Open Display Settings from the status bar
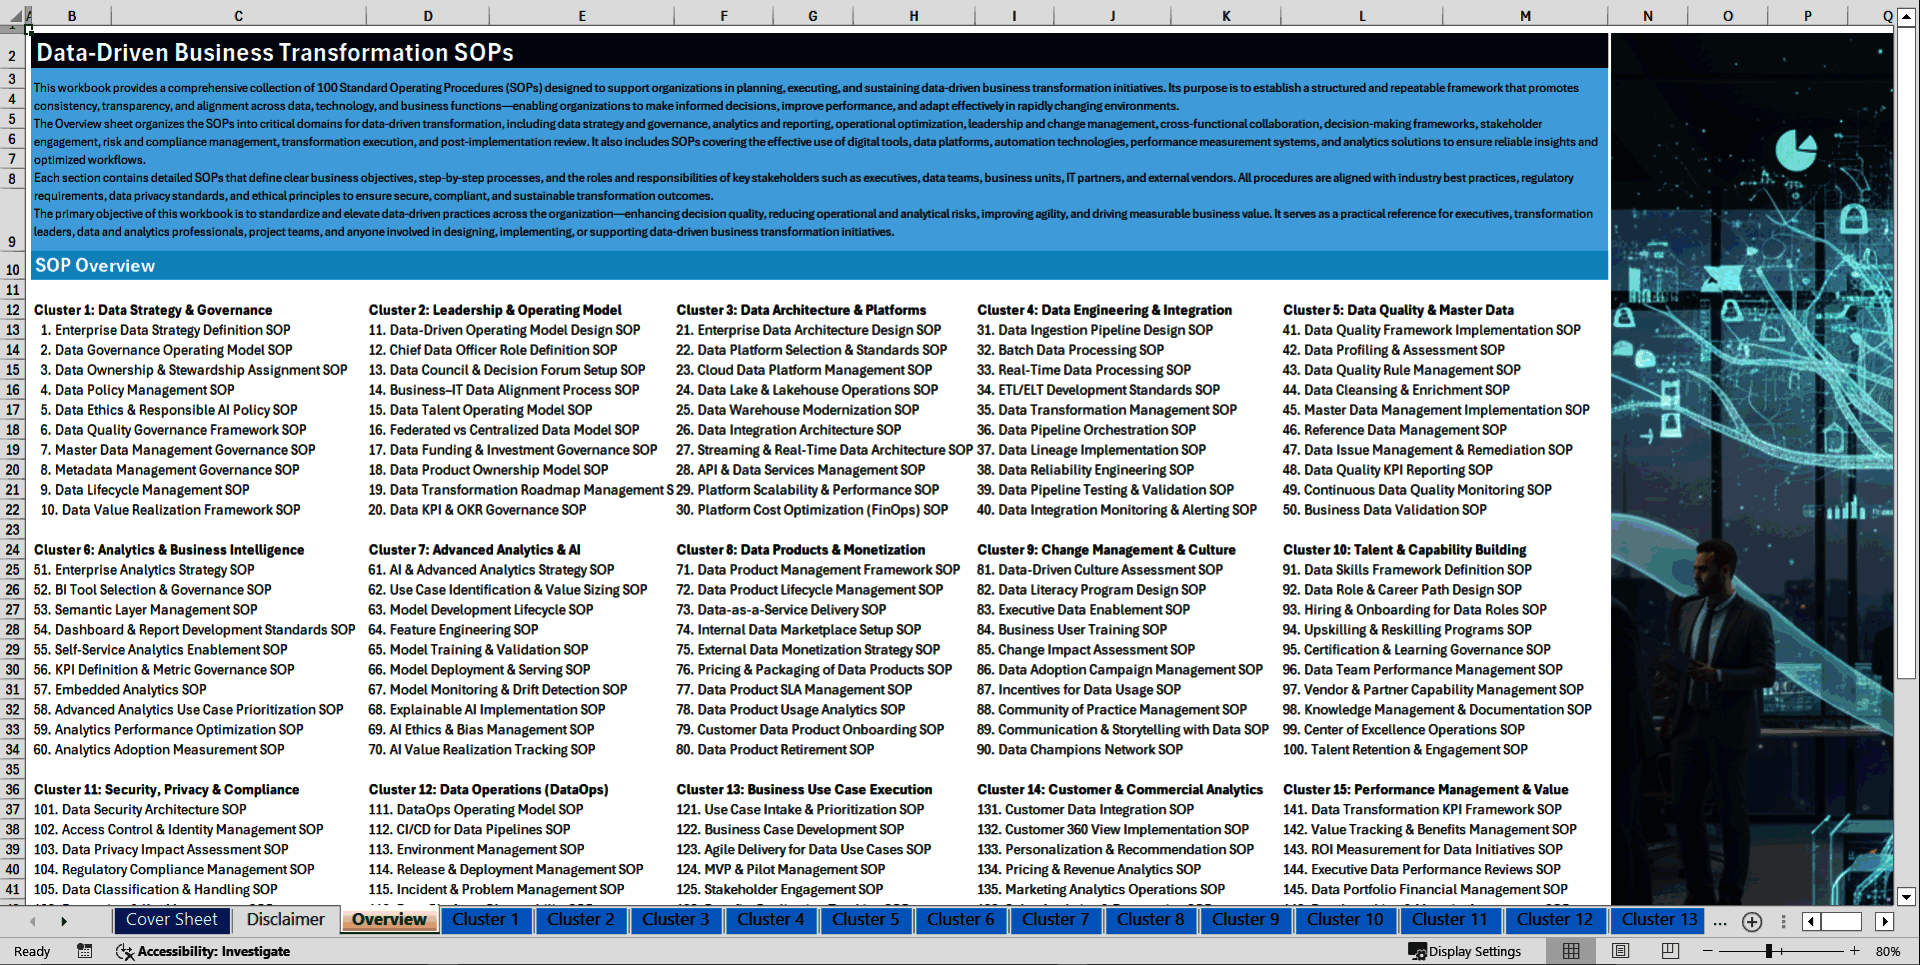1920x965 pixels. coord(1466,951)
